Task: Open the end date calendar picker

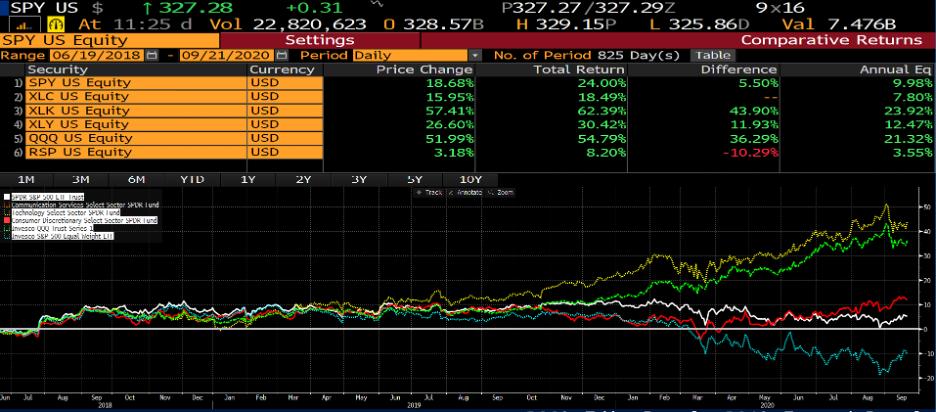Action: pyautogui.click(x=282, y=56)
